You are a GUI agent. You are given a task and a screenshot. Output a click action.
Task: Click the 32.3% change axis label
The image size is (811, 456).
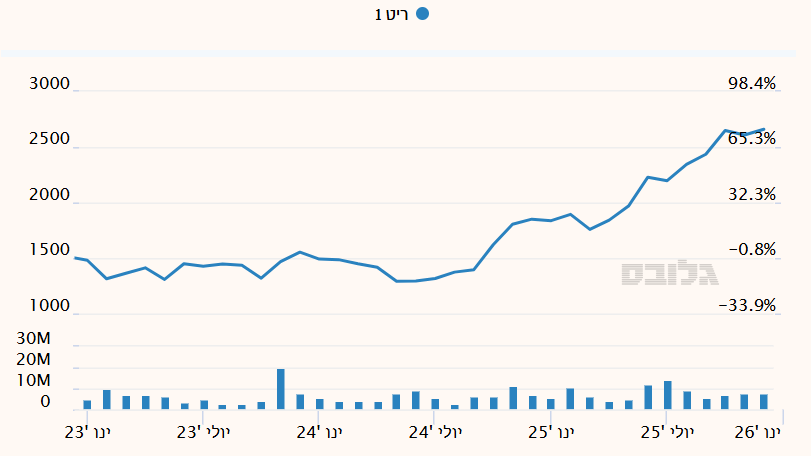[x=752, y=195]
